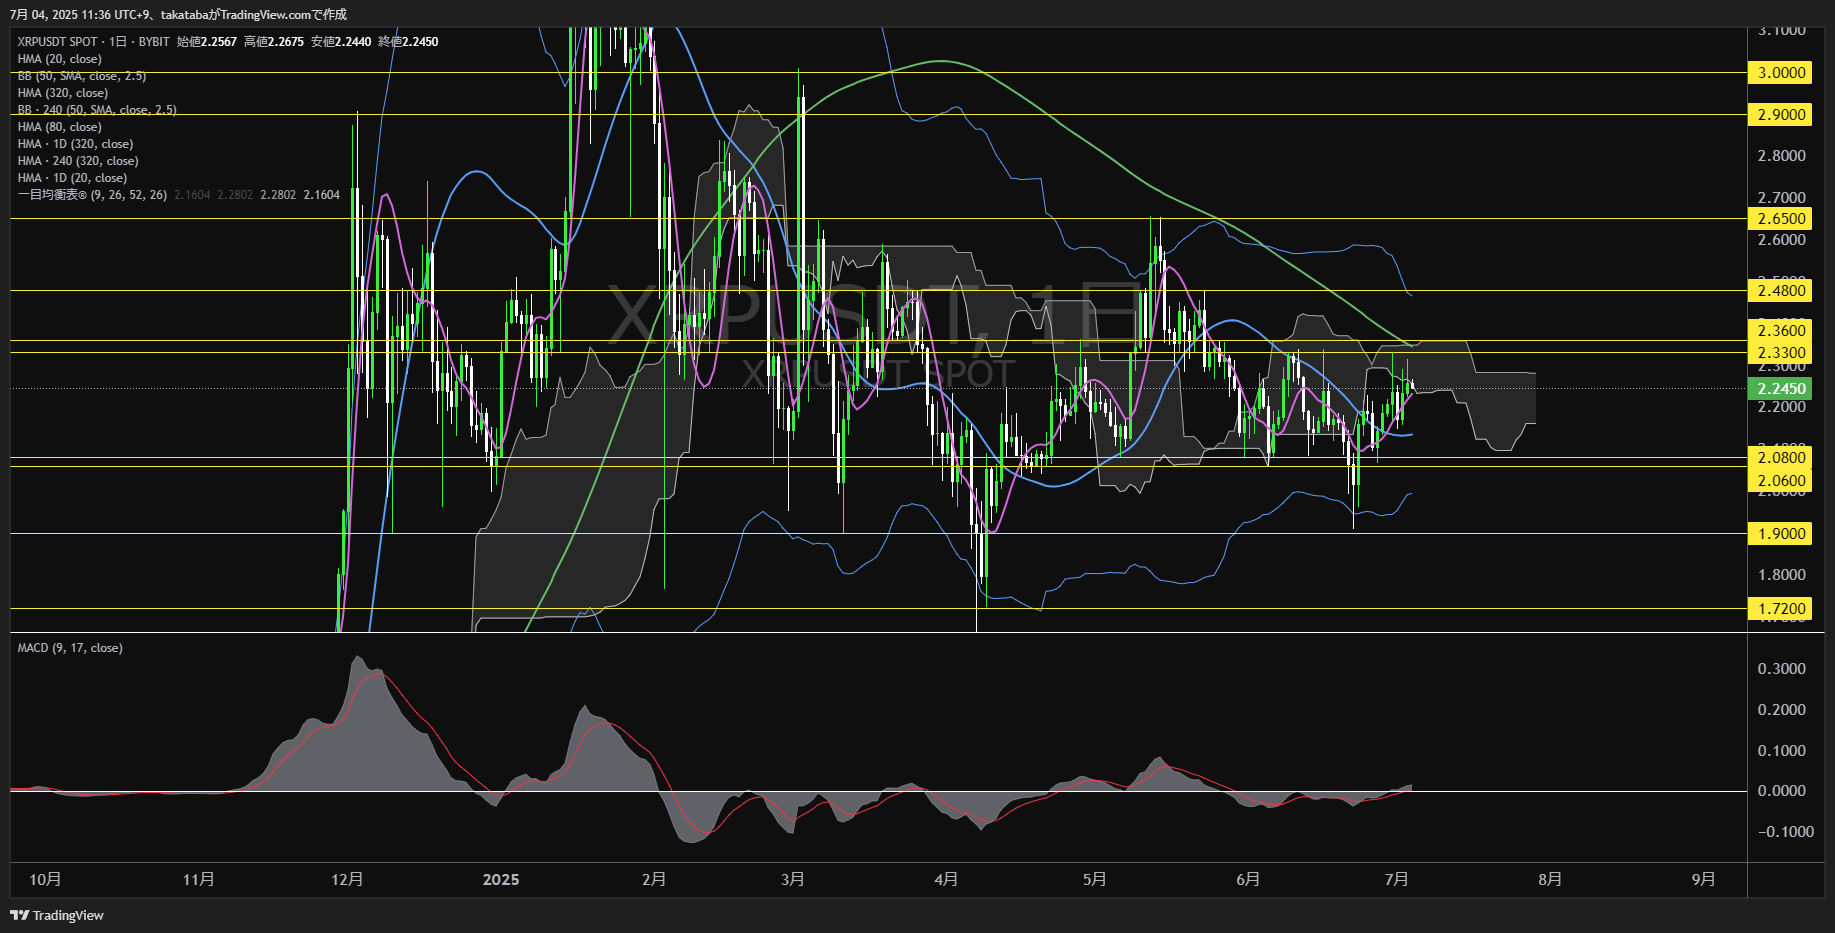This screenshot has height=933, width=1835.
Task: Click the yellow 2.4800 price label
Action: [1781, 290]
